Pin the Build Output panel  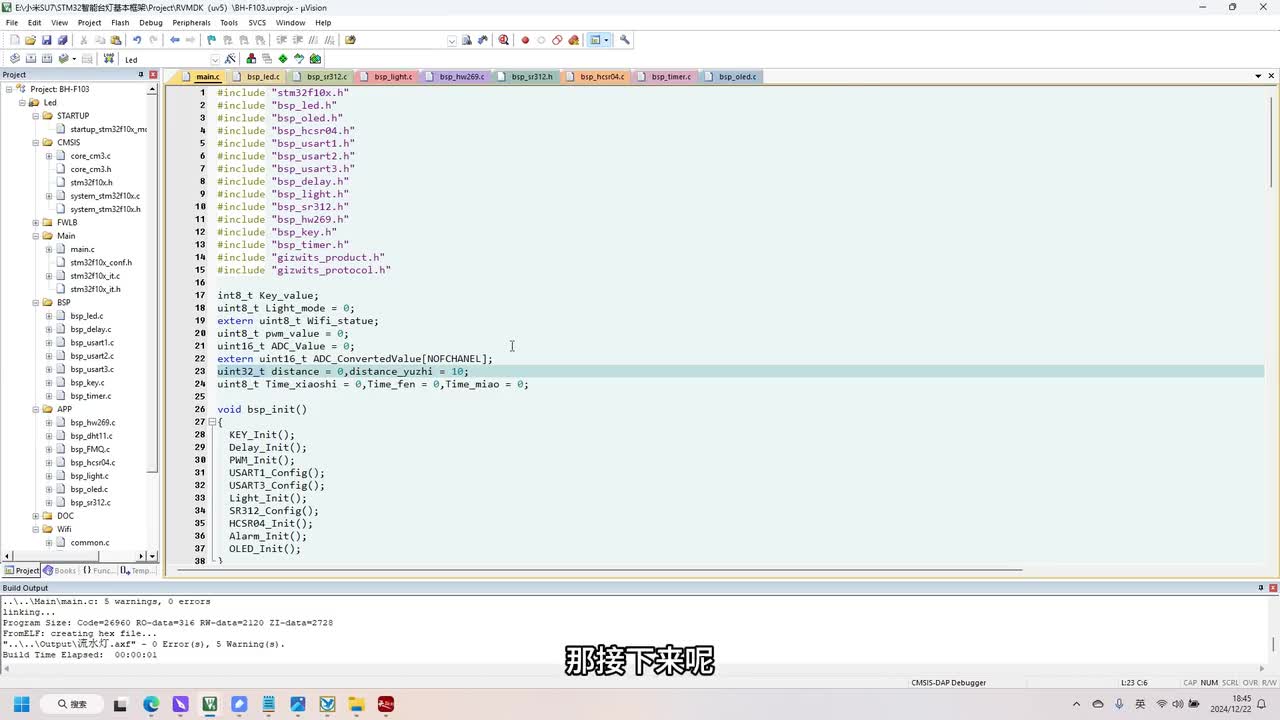click(x=1262, y=588)
